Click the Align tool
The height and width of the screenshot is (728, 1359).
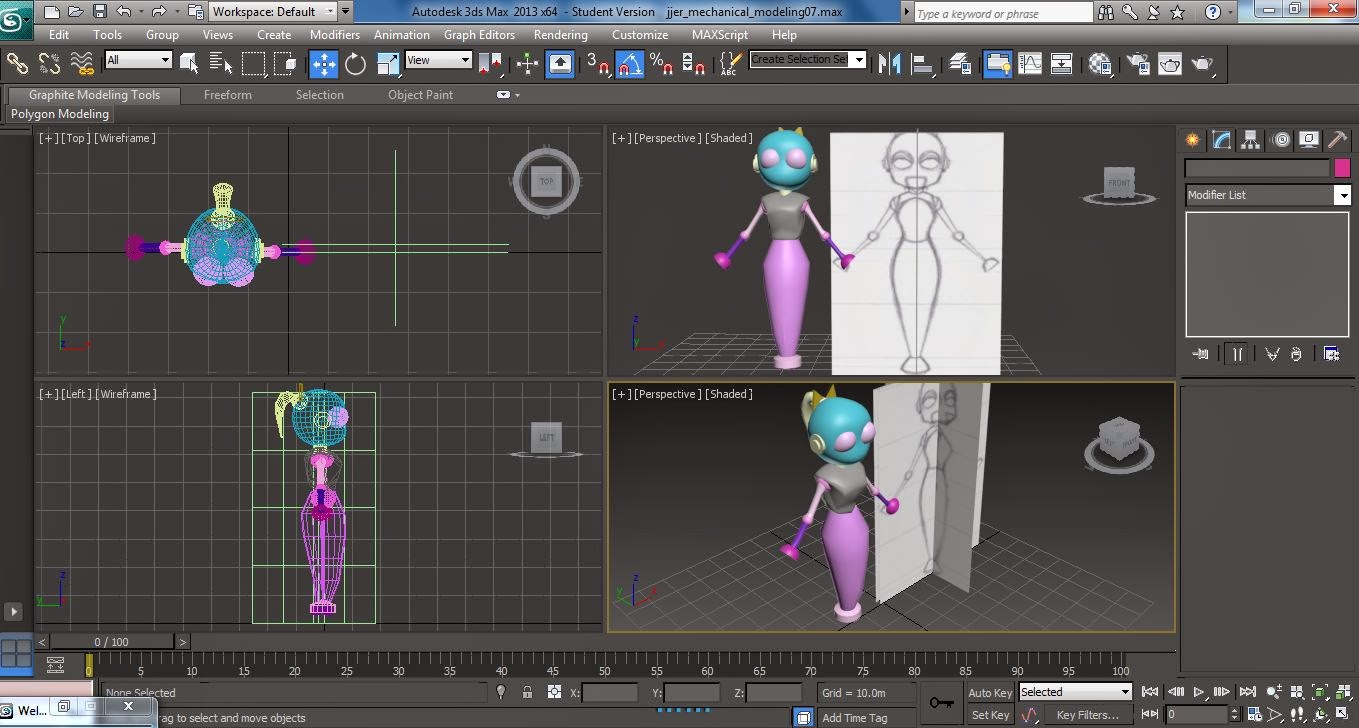921,64
